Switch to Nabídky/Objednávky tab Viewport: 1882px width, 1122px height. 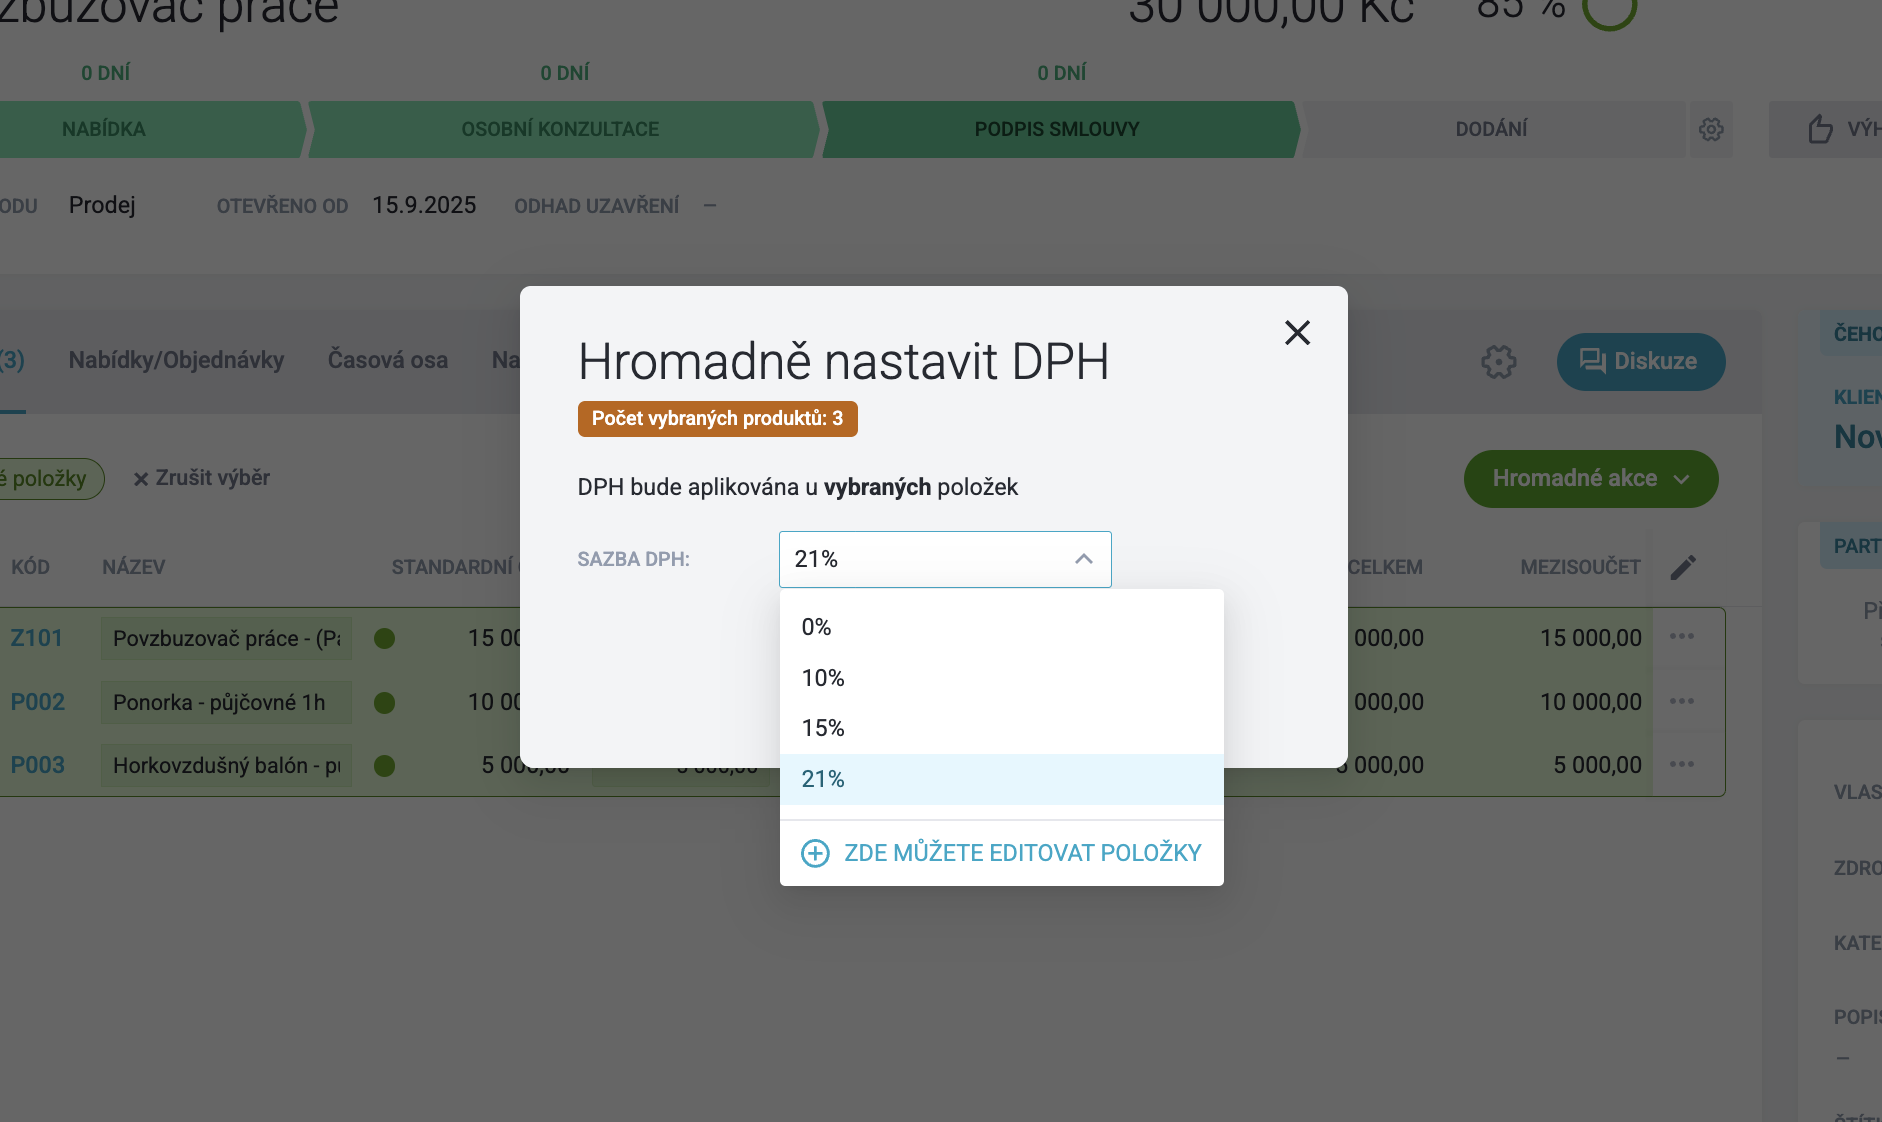176,360
